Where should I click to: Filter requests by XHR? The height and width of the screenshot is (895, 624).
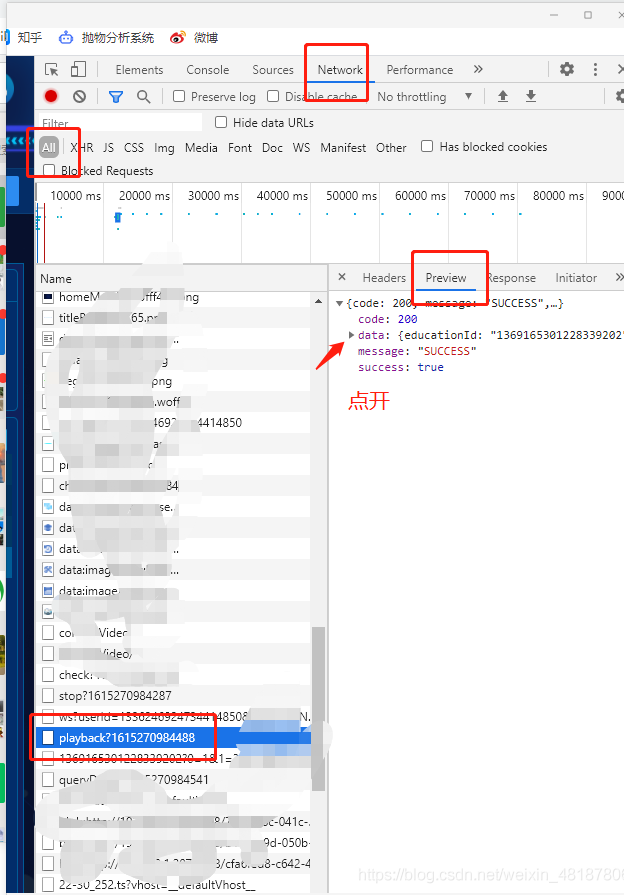click(82, 148)
